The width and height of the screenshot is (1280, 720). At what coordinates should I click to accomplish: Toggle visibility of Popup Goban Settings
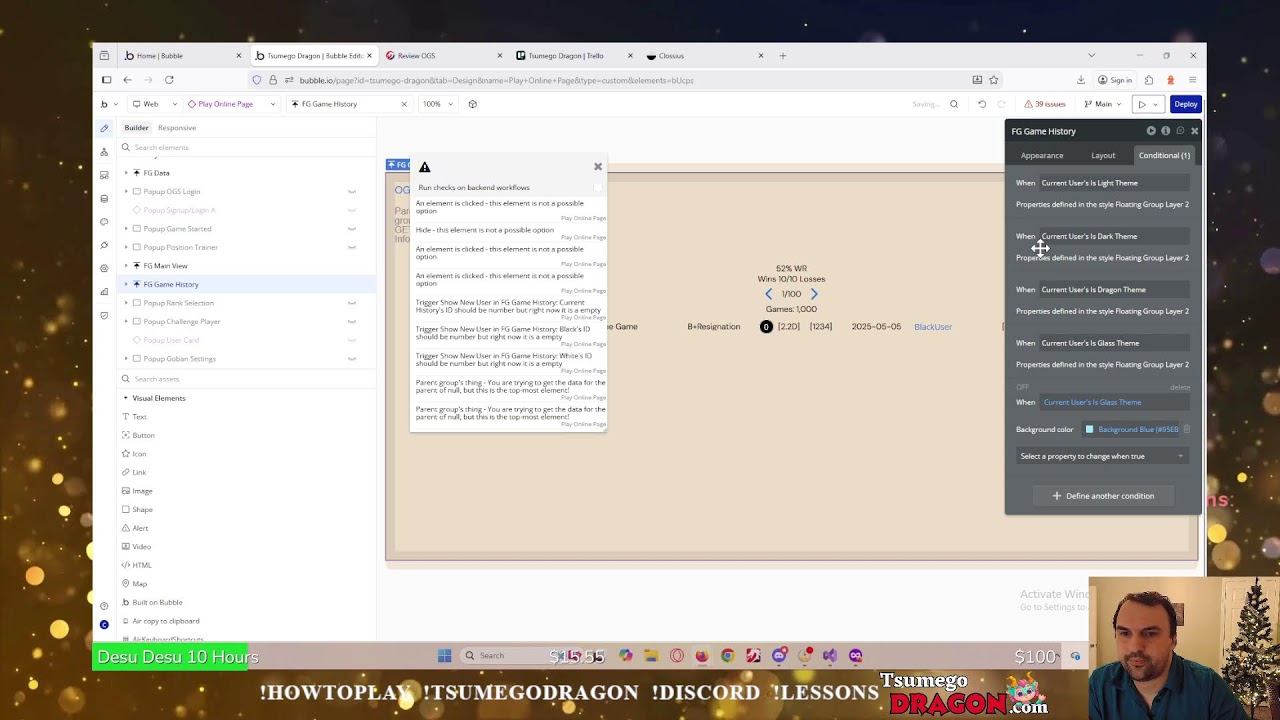[x=352, y=359]
